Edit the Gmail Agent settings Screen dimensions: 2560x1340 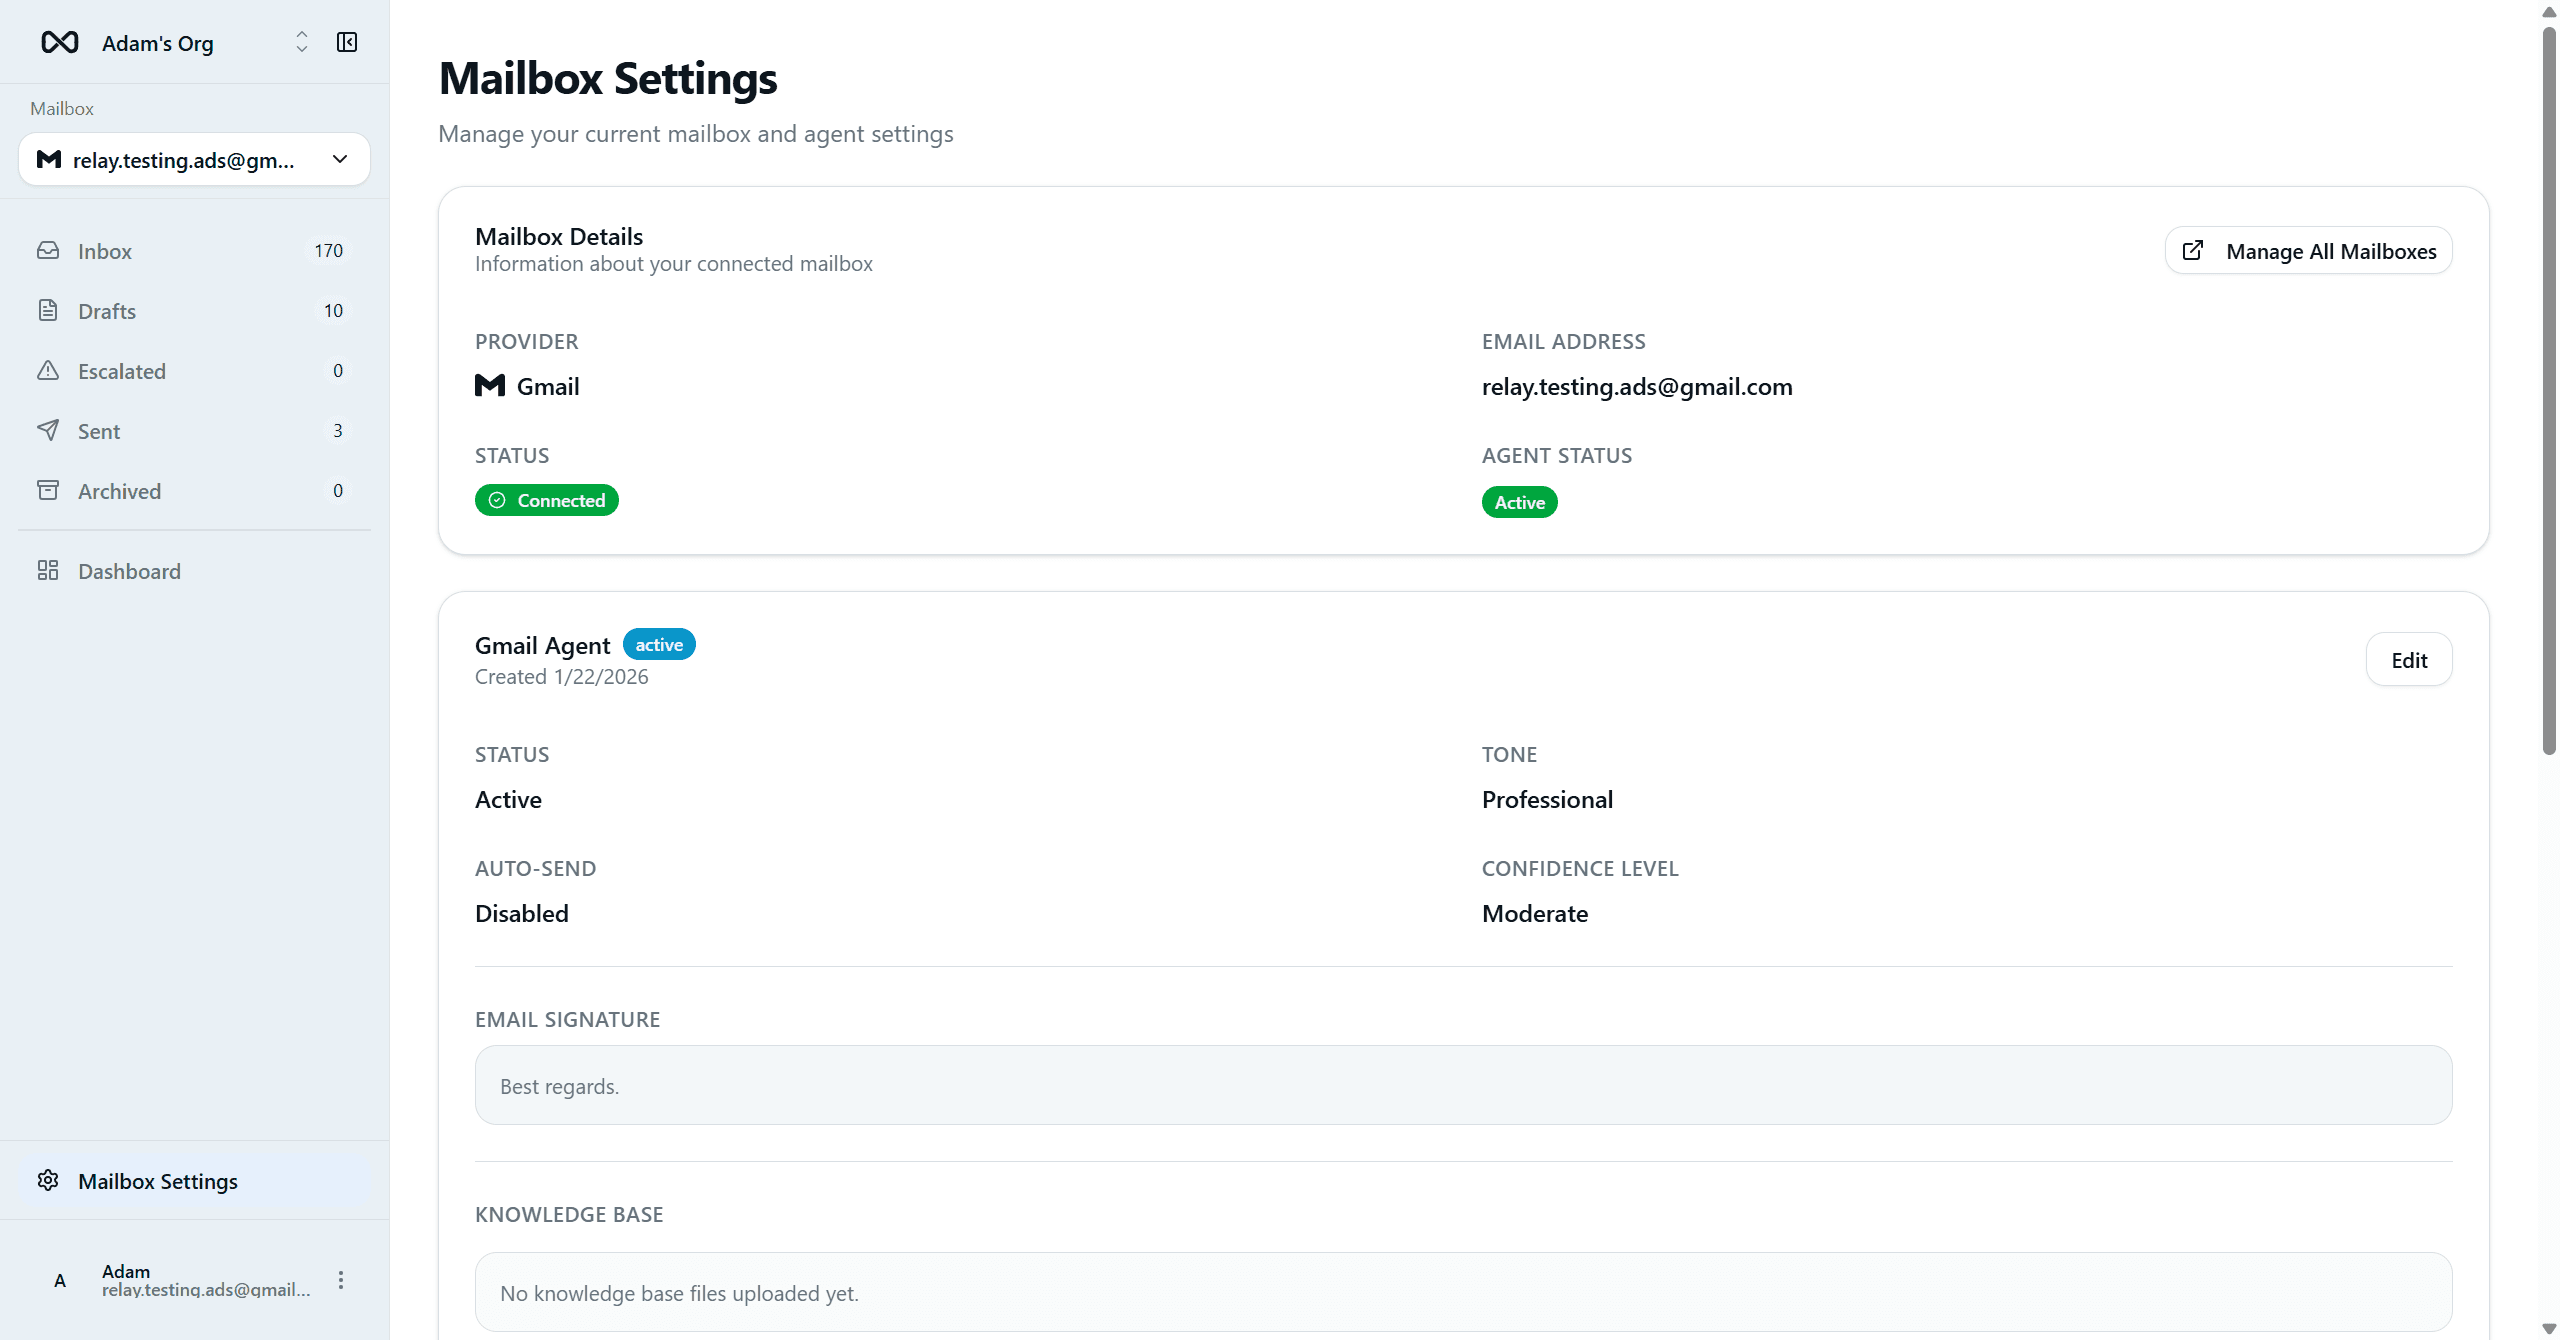pyautogui.click(x=2408, y=660)
